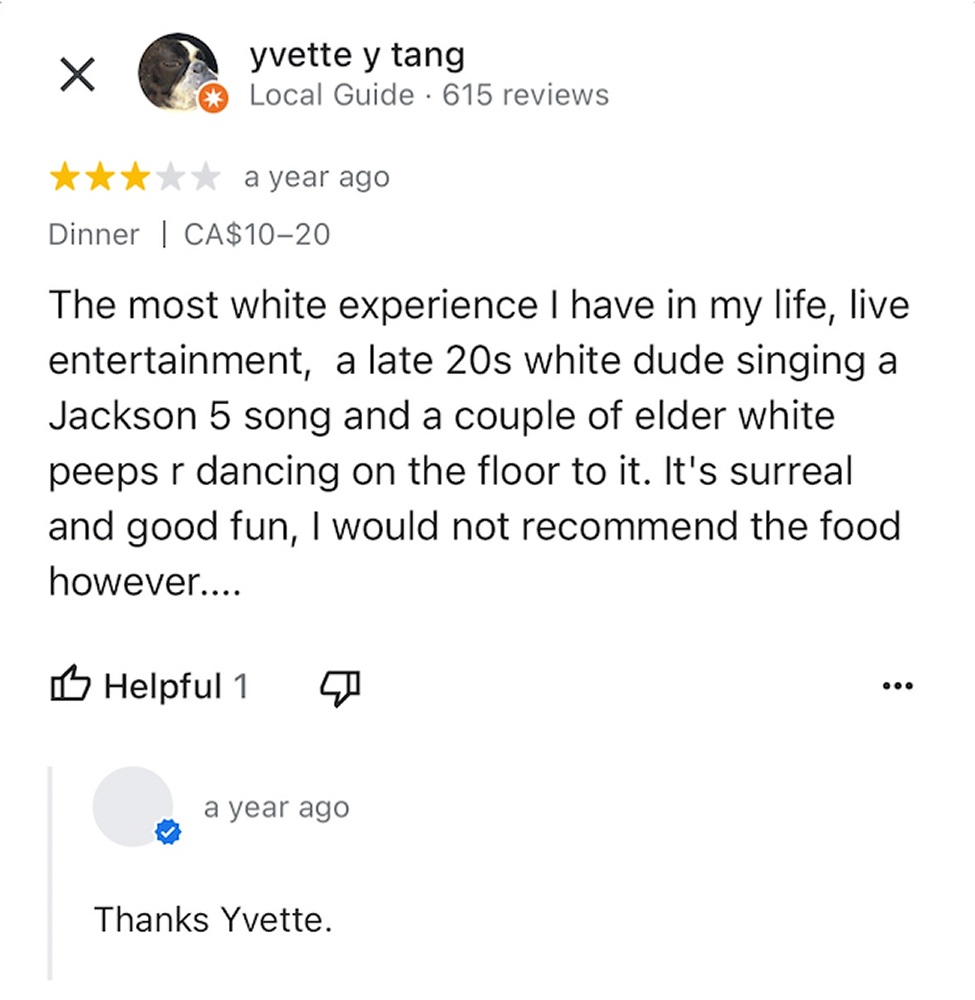975x1000 pixels.
Task: Open the three-dot more options menu
Action: (x=898, y=686)
